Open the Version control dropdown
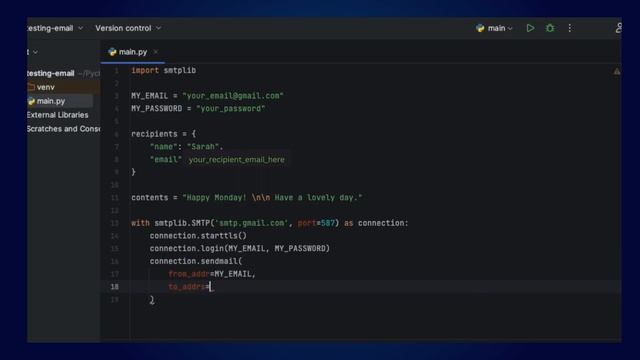The image size is (640, 360). [x=128, y=28]
